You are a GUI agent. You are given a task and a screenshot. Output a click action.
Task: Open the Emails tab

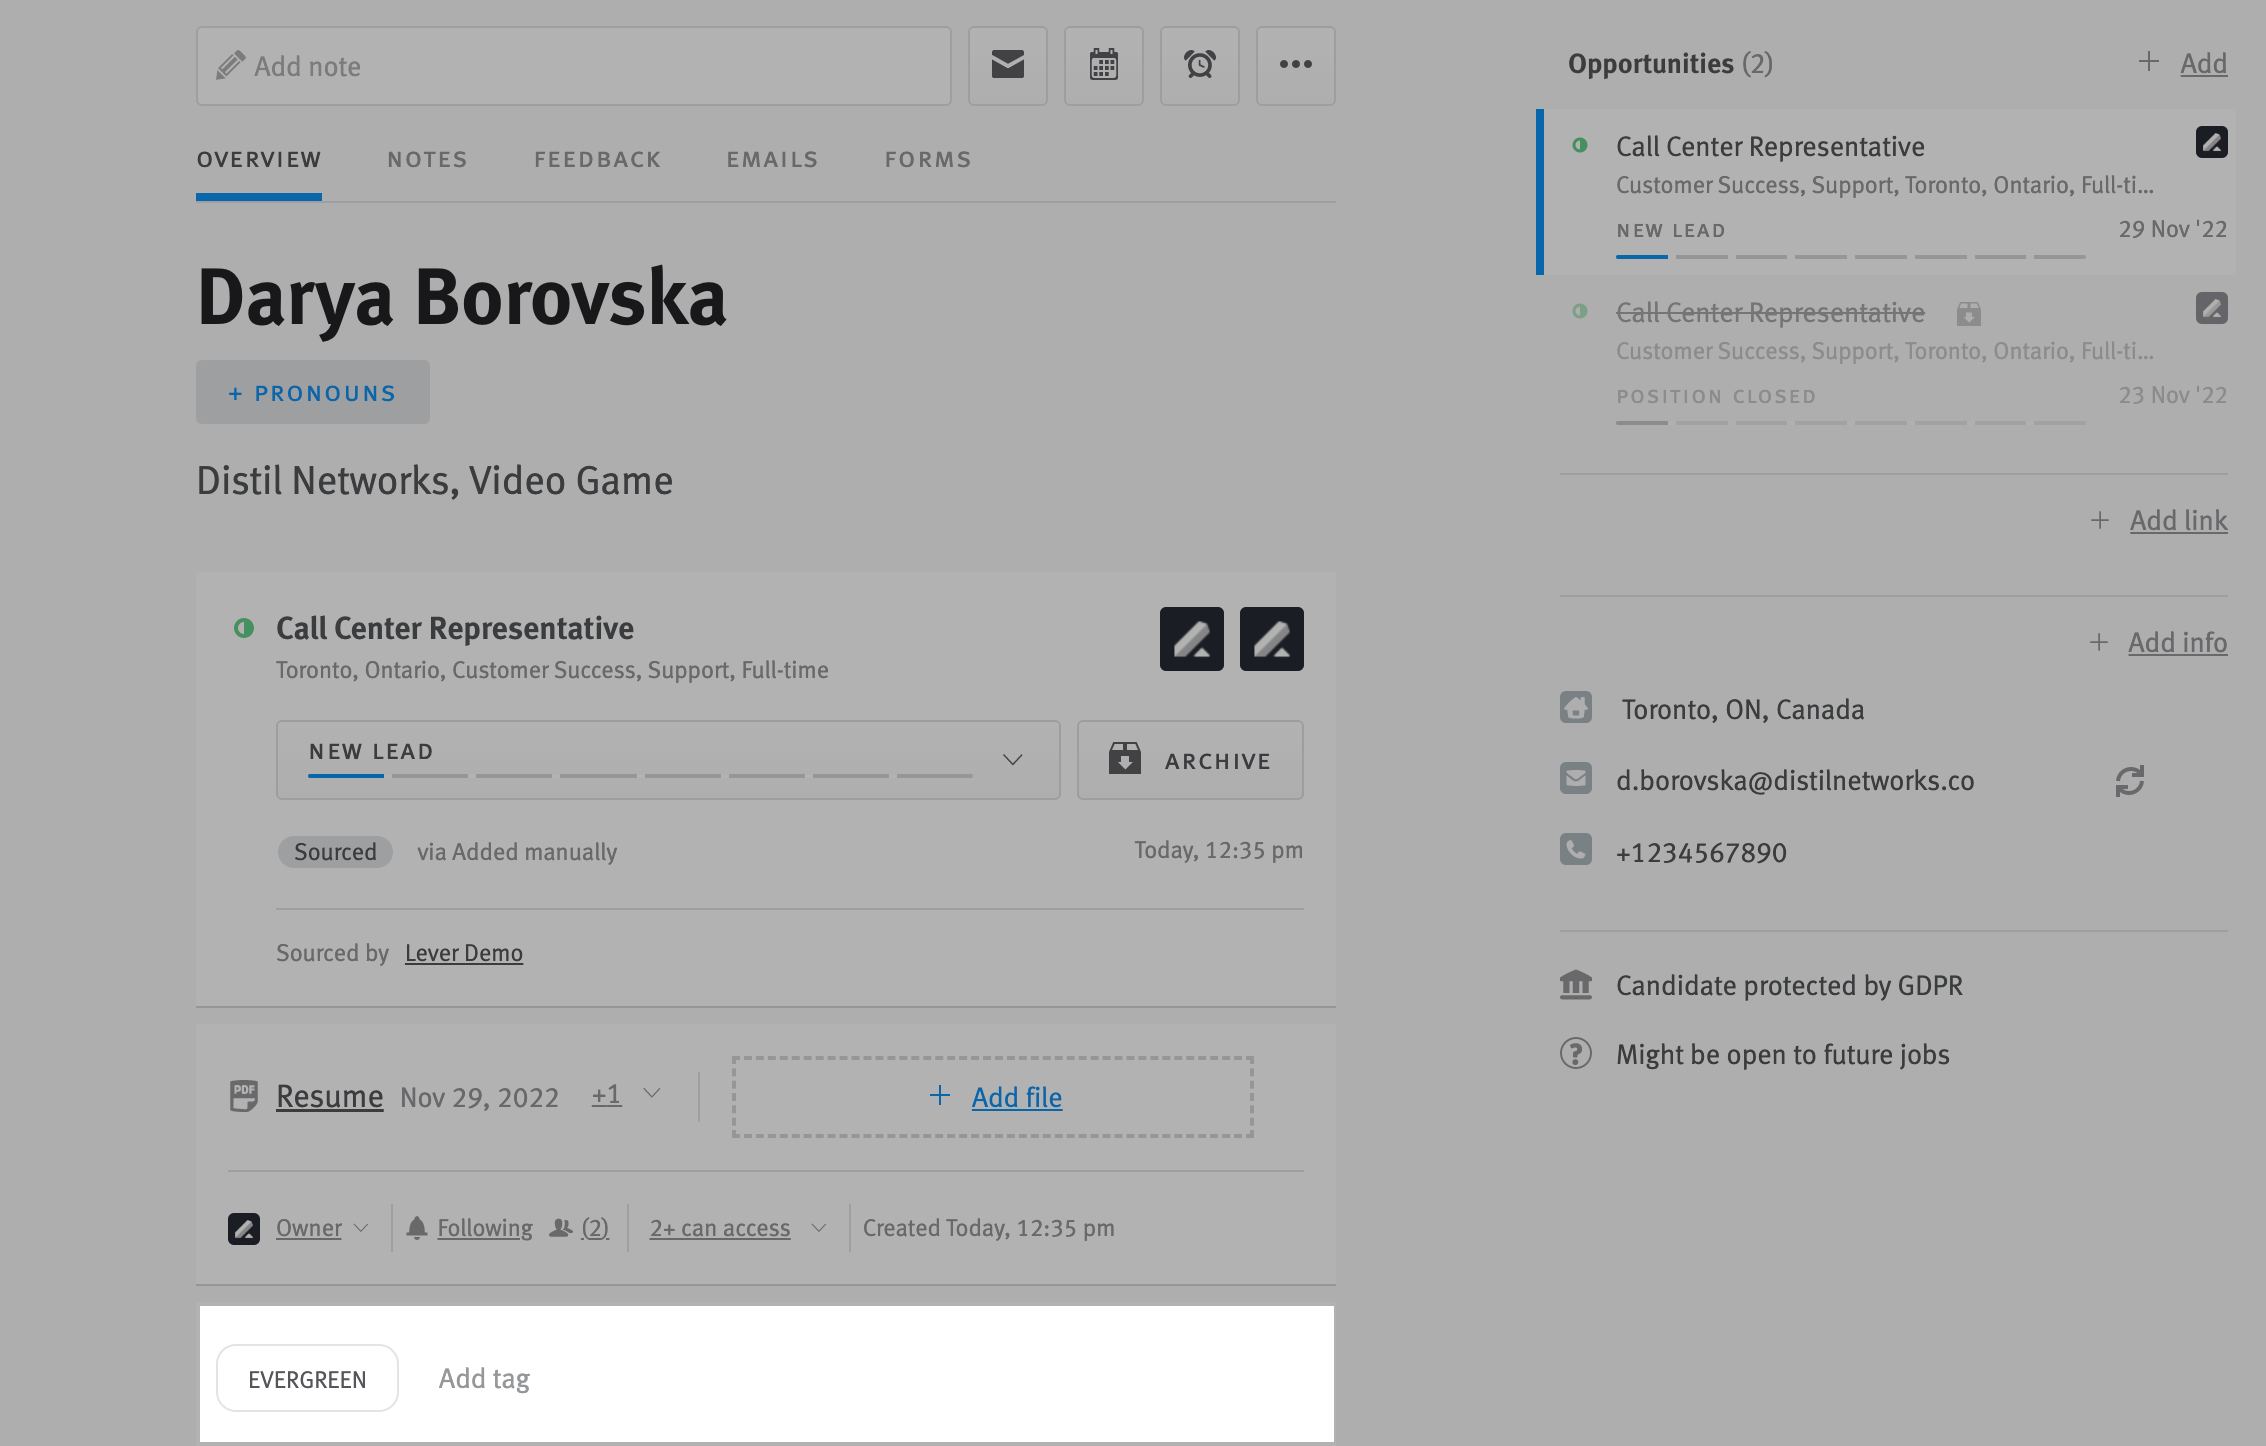click(772, 160)
